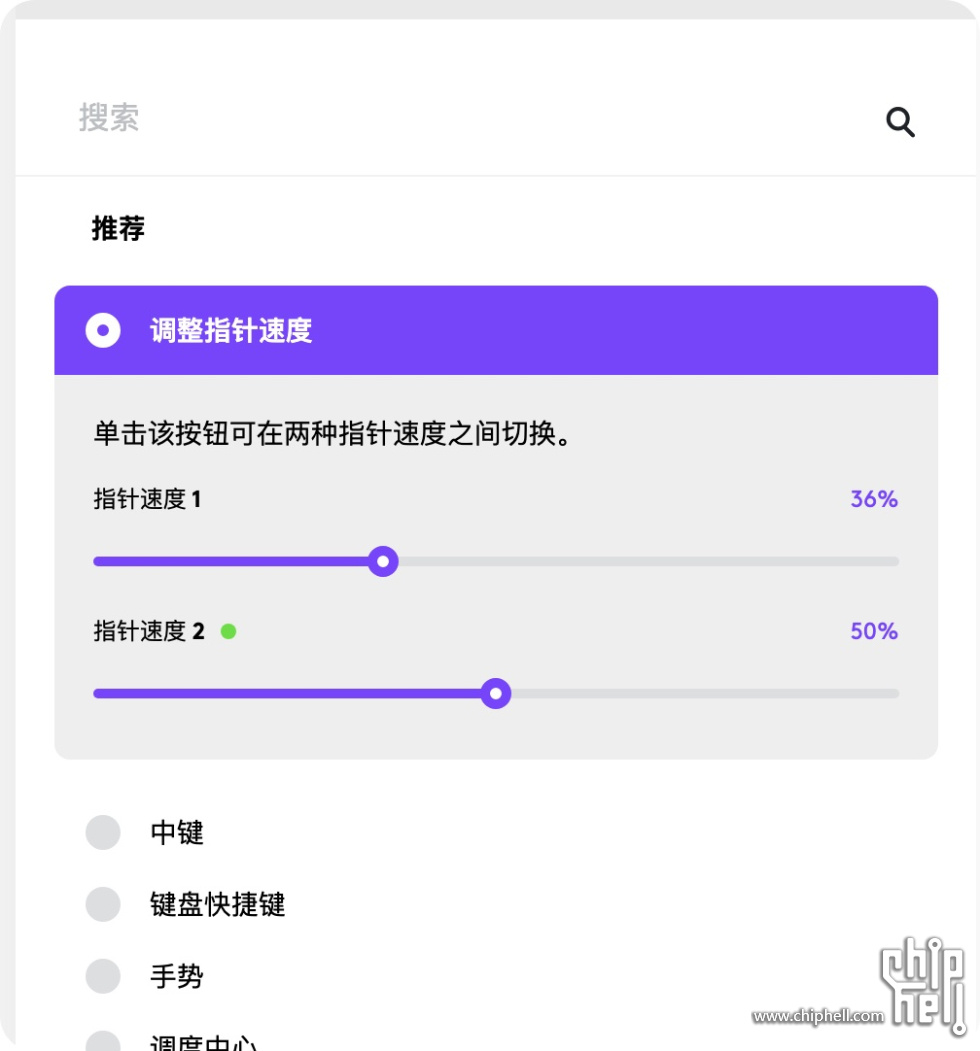Click the 调整指针速度 header label
The width and height of the screenshot is (980, 1051).
click(231, 330)
